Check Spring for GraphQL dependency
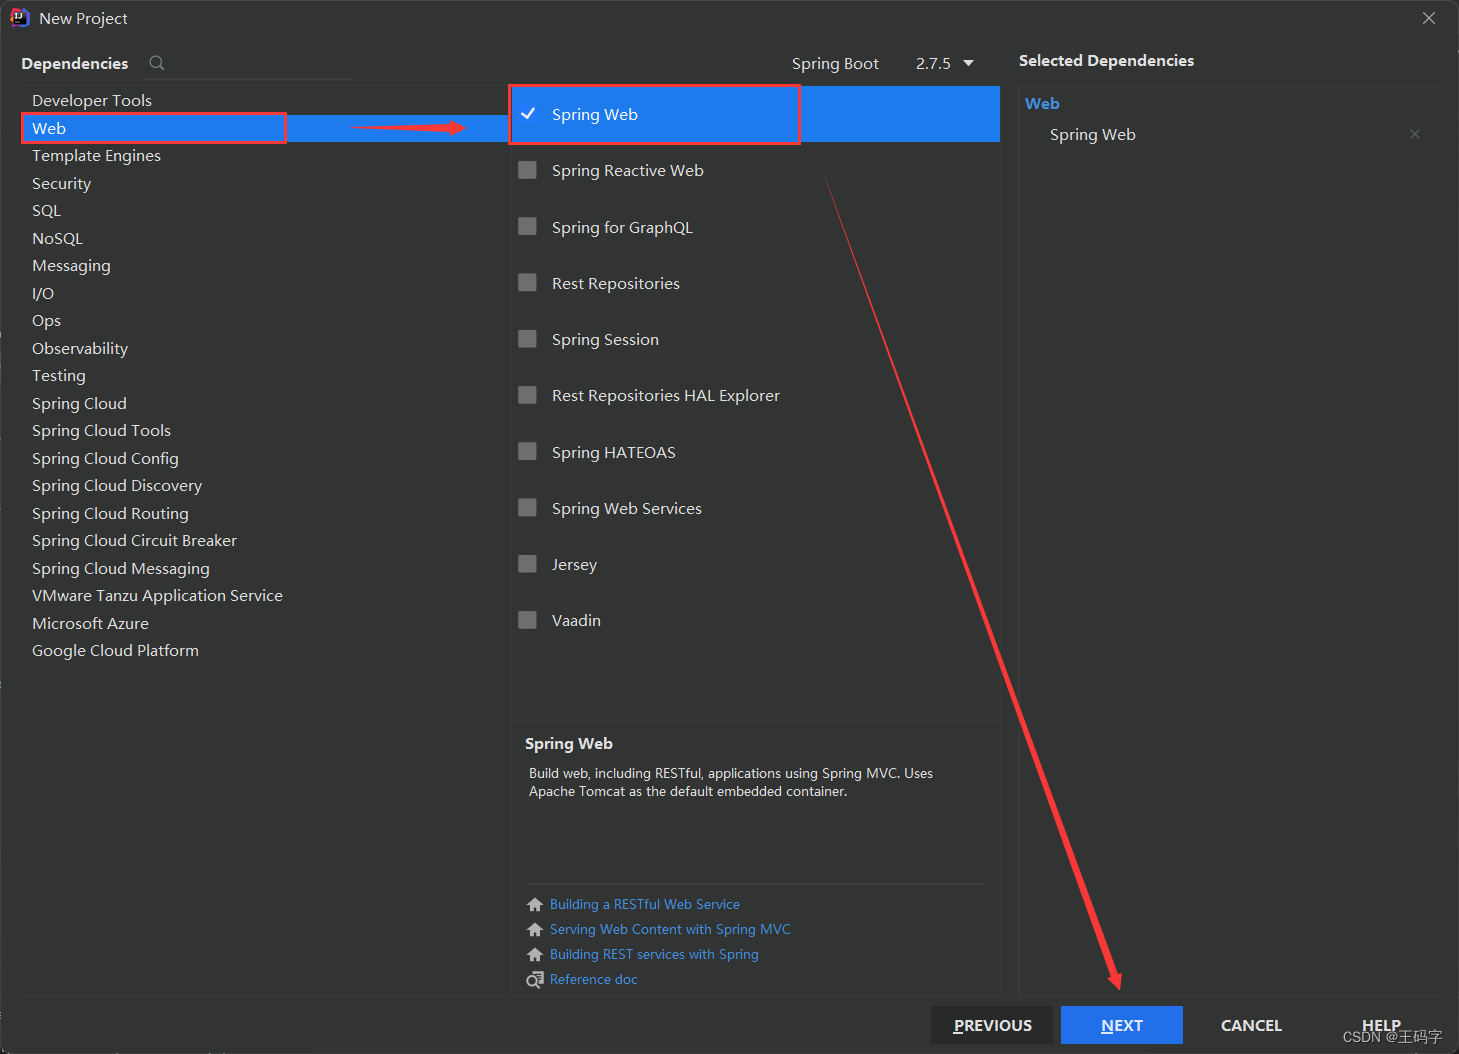This screenshot has height=1054, width=1459. tap(528, 227)
